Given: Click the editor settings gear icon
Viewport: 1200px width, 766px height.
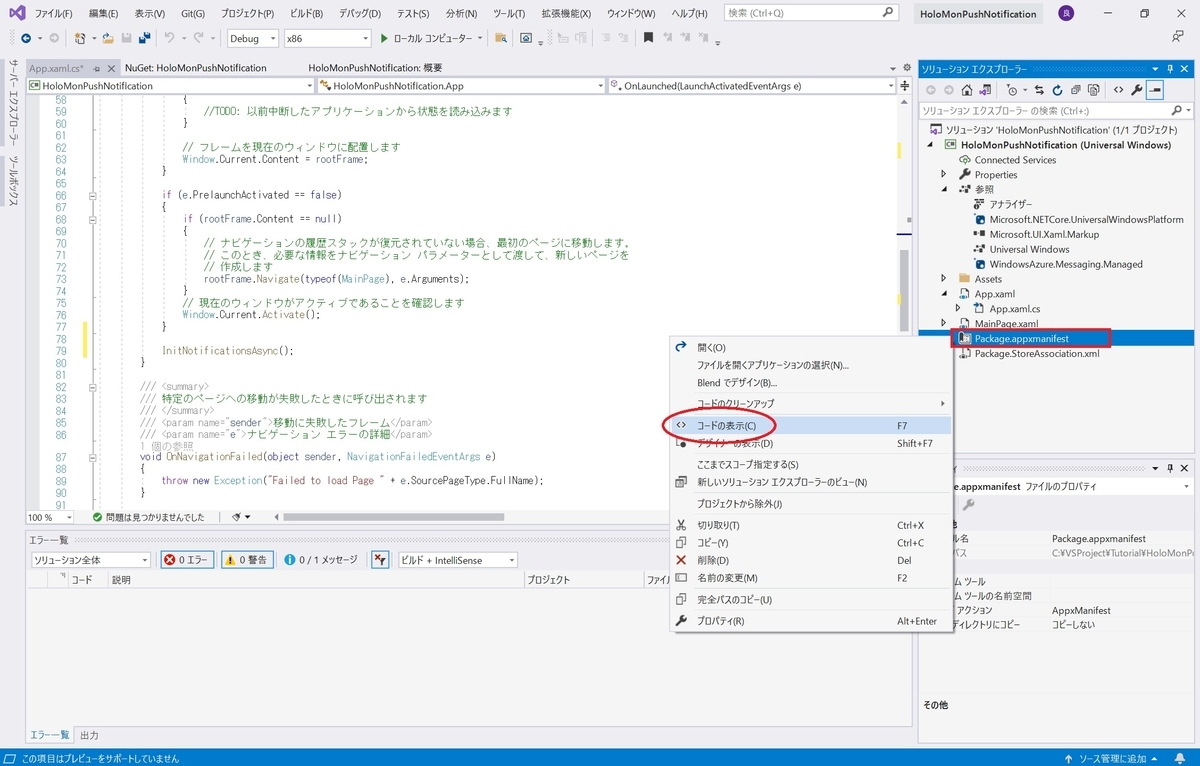Looking at the screenshot, I should tap(908, 68).
